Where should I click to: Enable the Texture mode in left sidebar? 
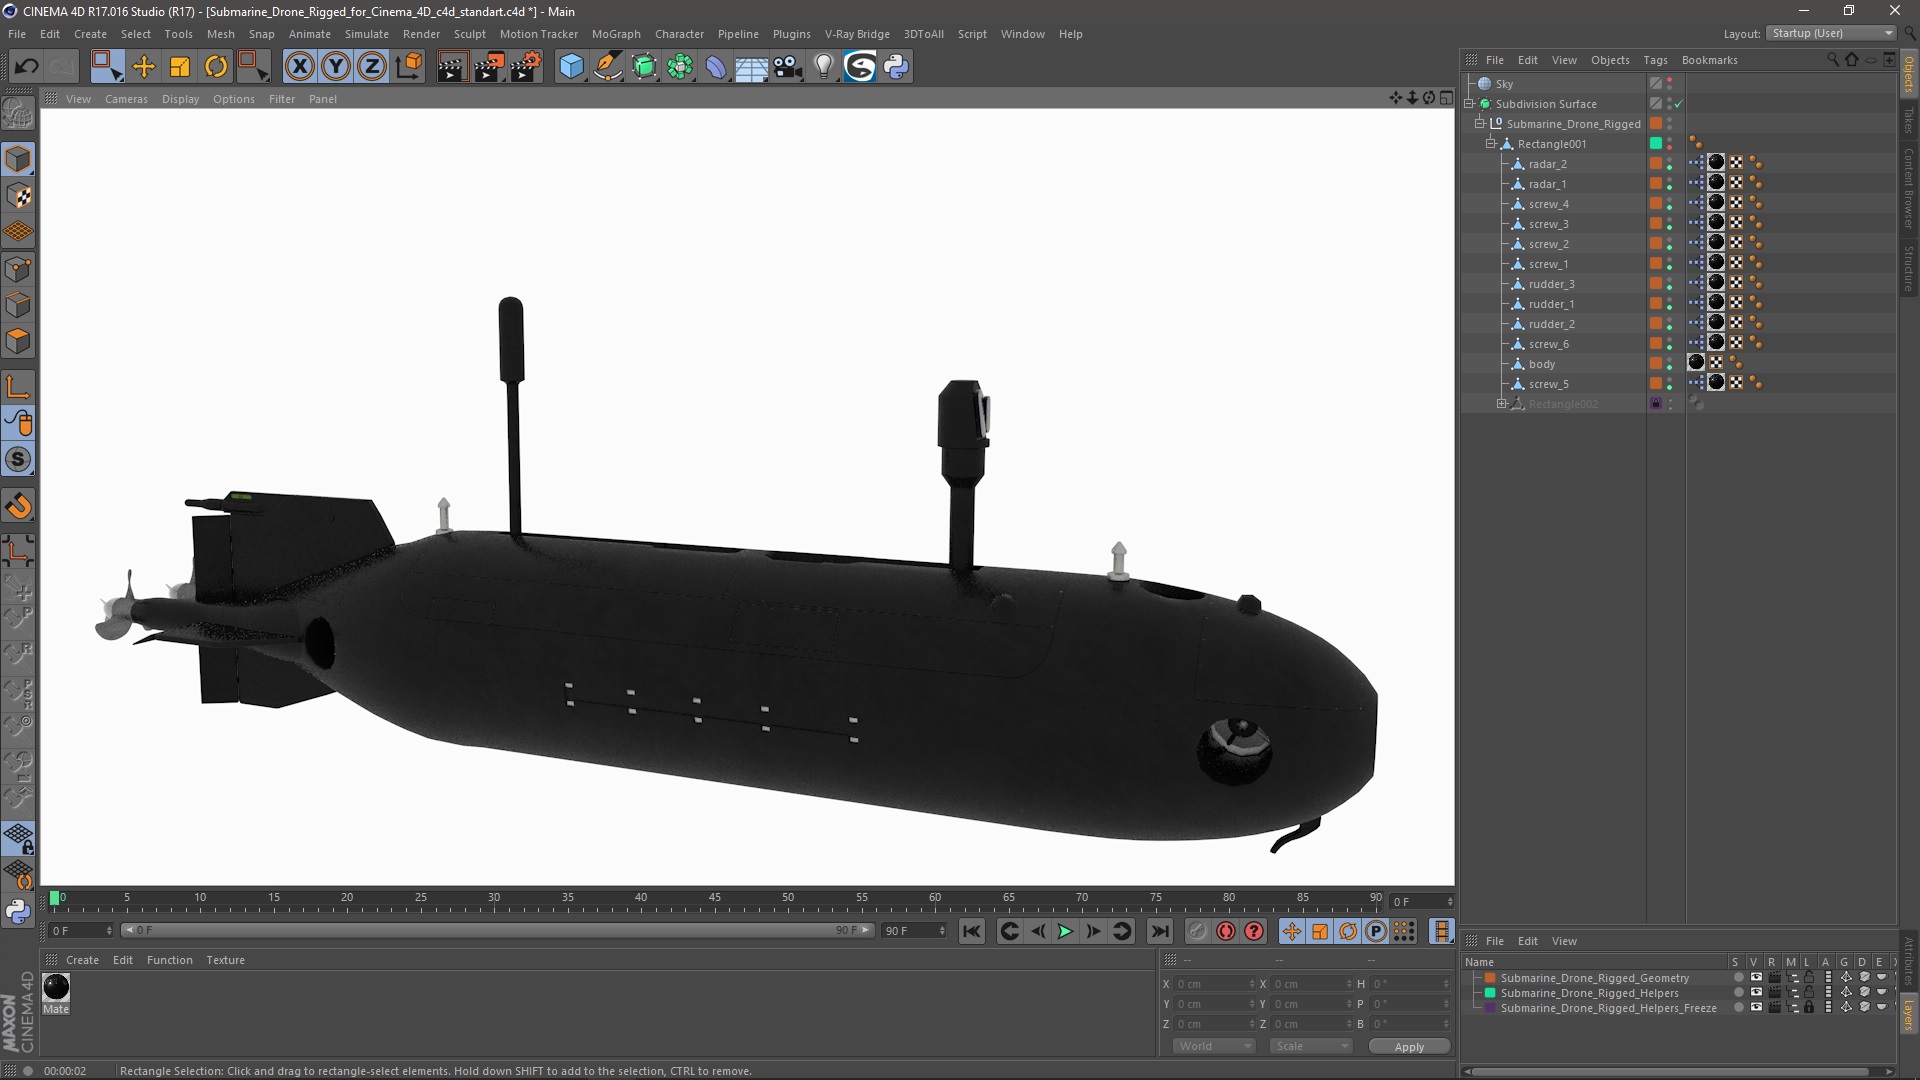click(x=18, y=196)
